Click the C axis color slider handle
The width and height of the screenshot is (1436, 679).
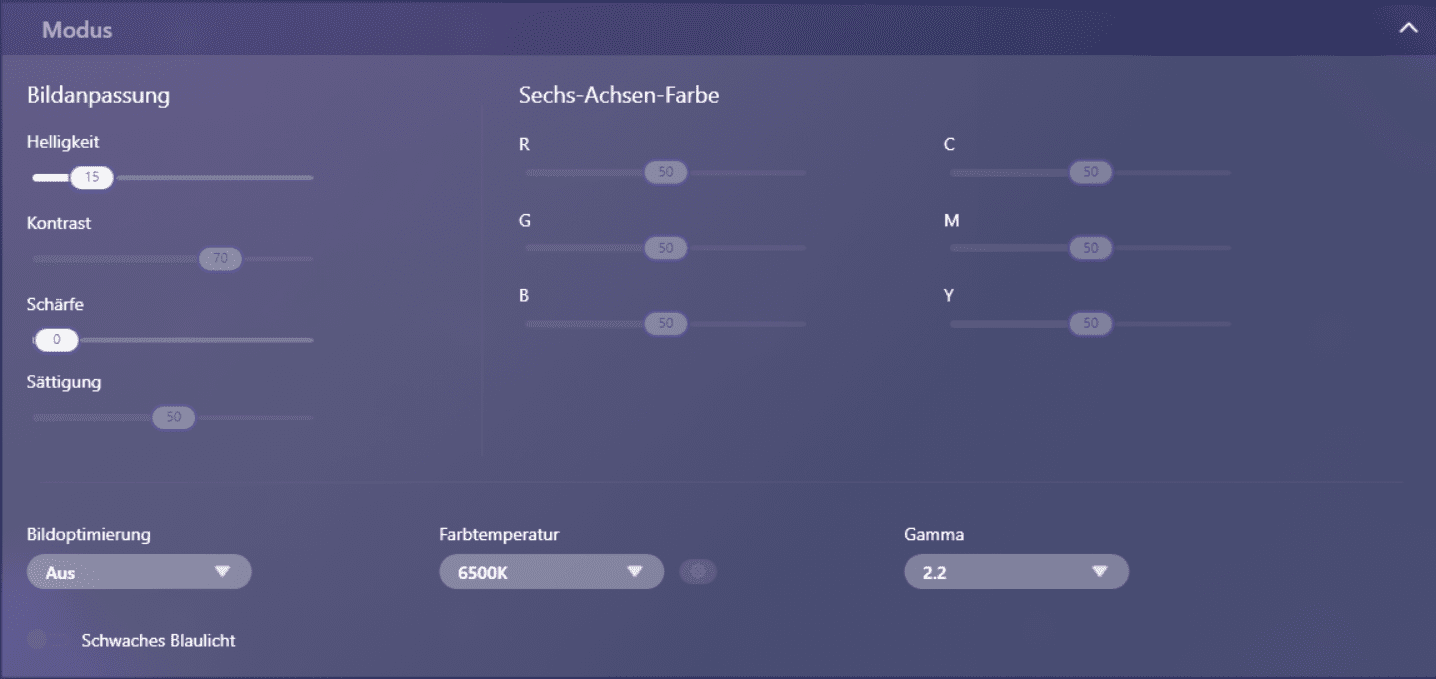pyautogui.click(x=1090, y=172)
